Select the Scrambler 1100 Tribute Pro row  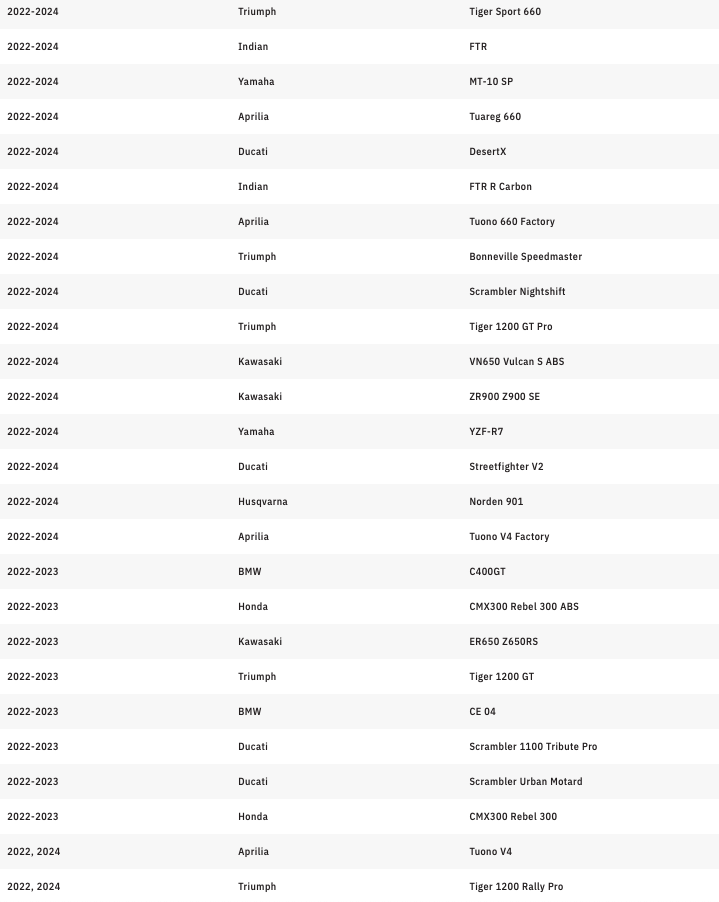pyautogui.click(x=533, y=747)
